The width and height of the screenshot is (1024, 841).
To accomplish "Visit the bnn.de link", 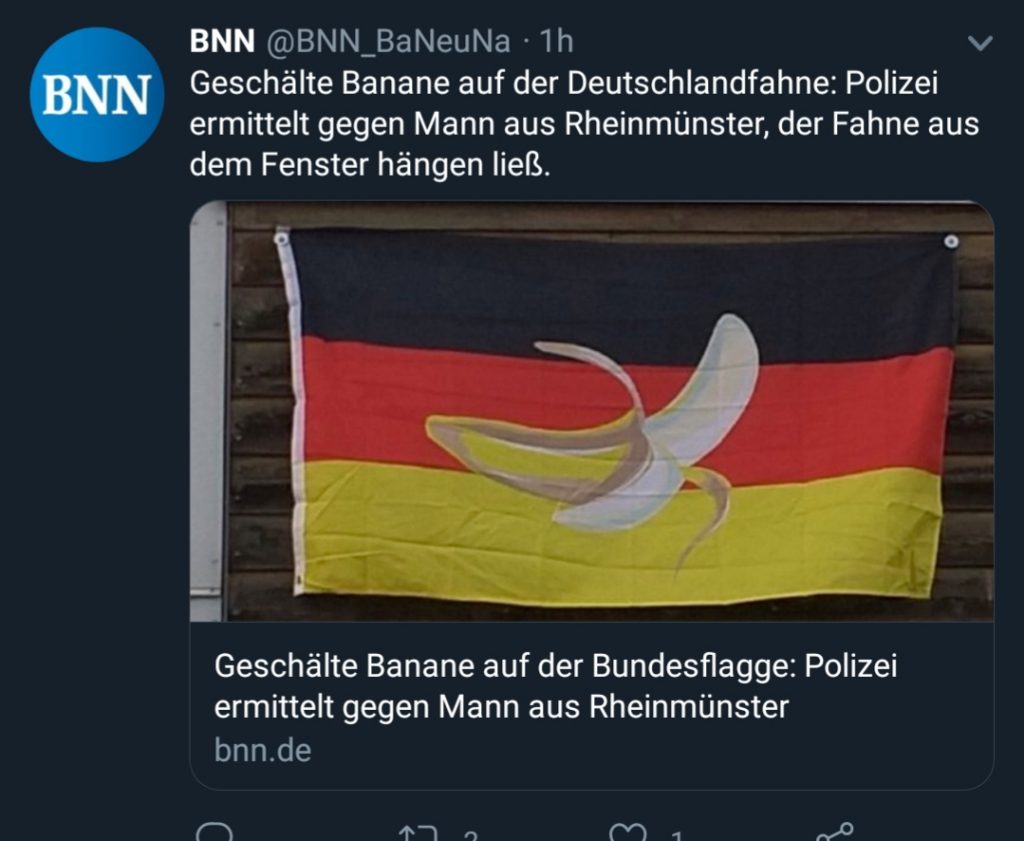I will tap(263, 750).
